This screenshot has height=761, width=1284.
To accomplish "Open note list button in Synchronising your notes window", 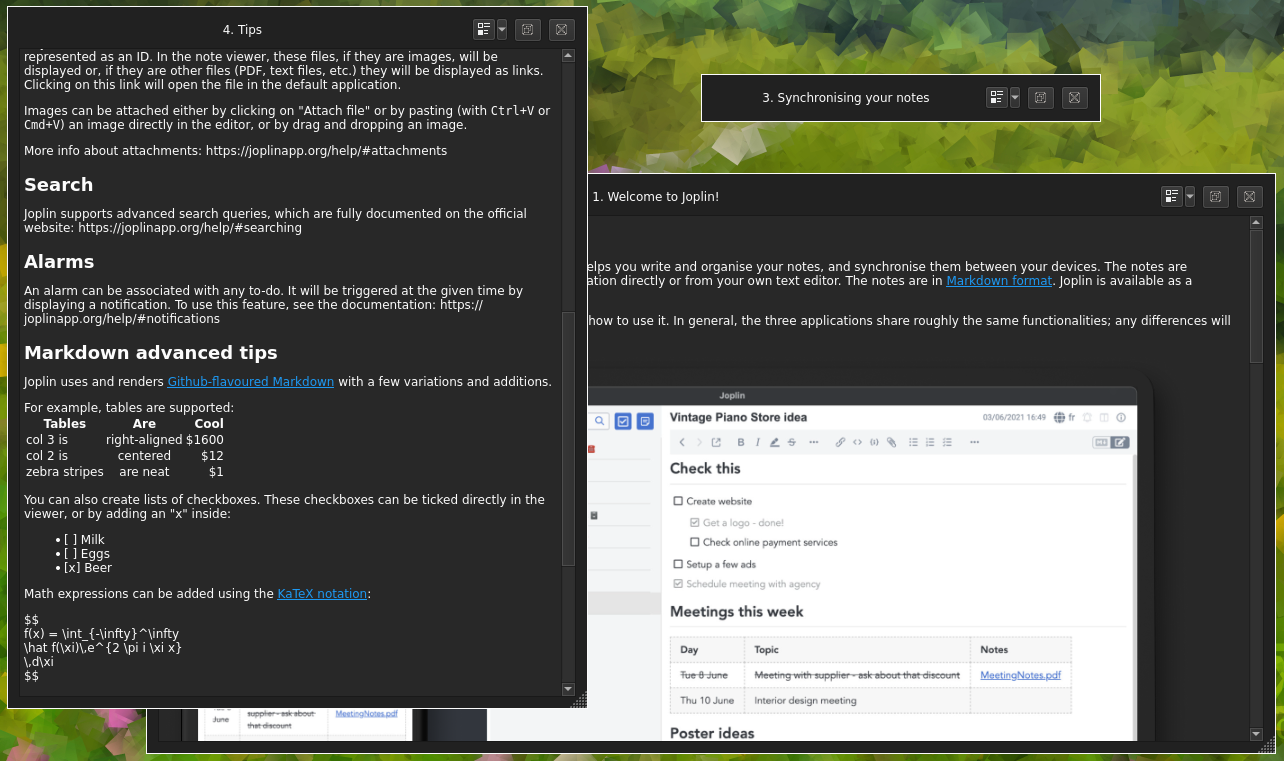I will point(997,97).
